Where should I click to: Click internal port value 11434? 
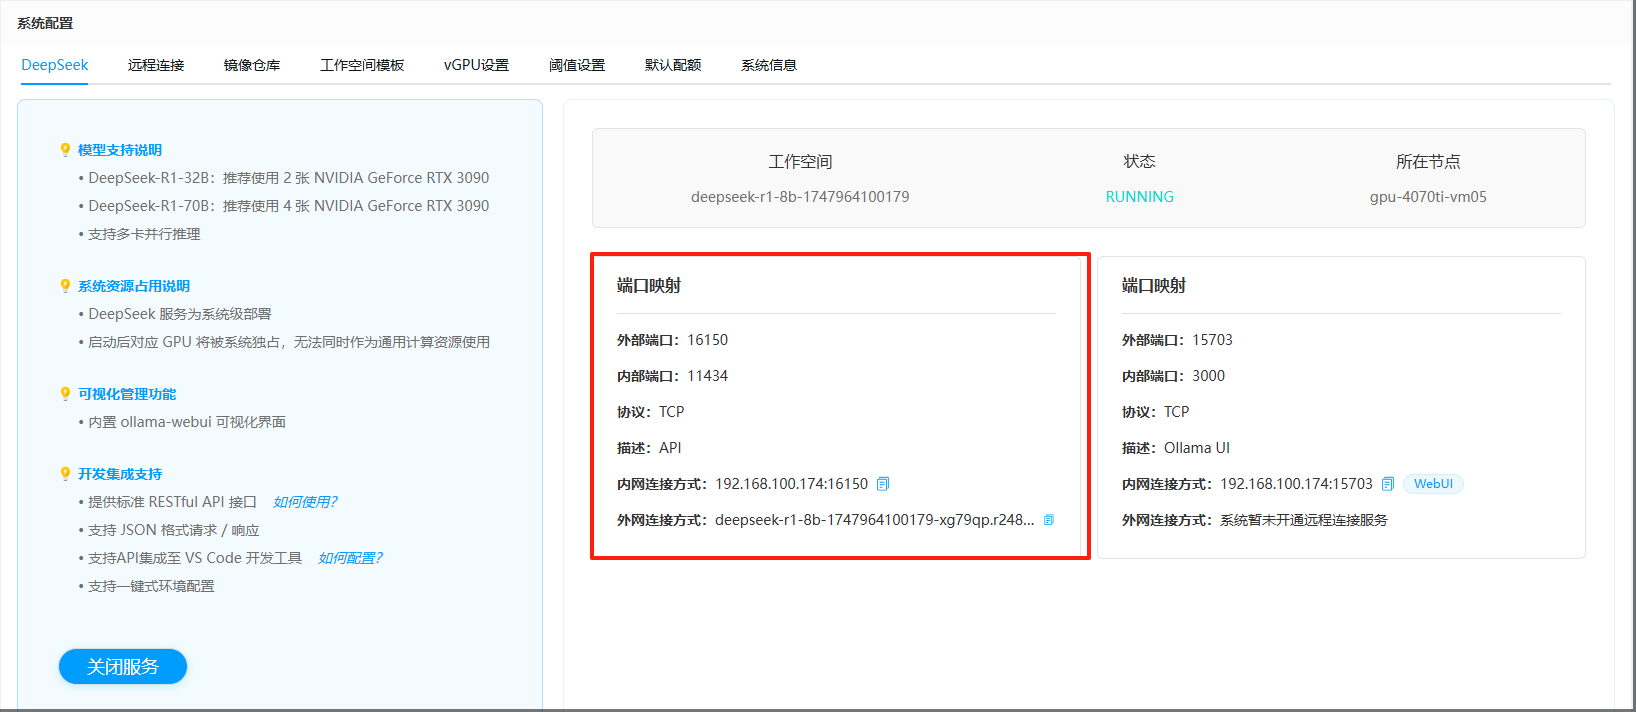[x=707, y=376]
